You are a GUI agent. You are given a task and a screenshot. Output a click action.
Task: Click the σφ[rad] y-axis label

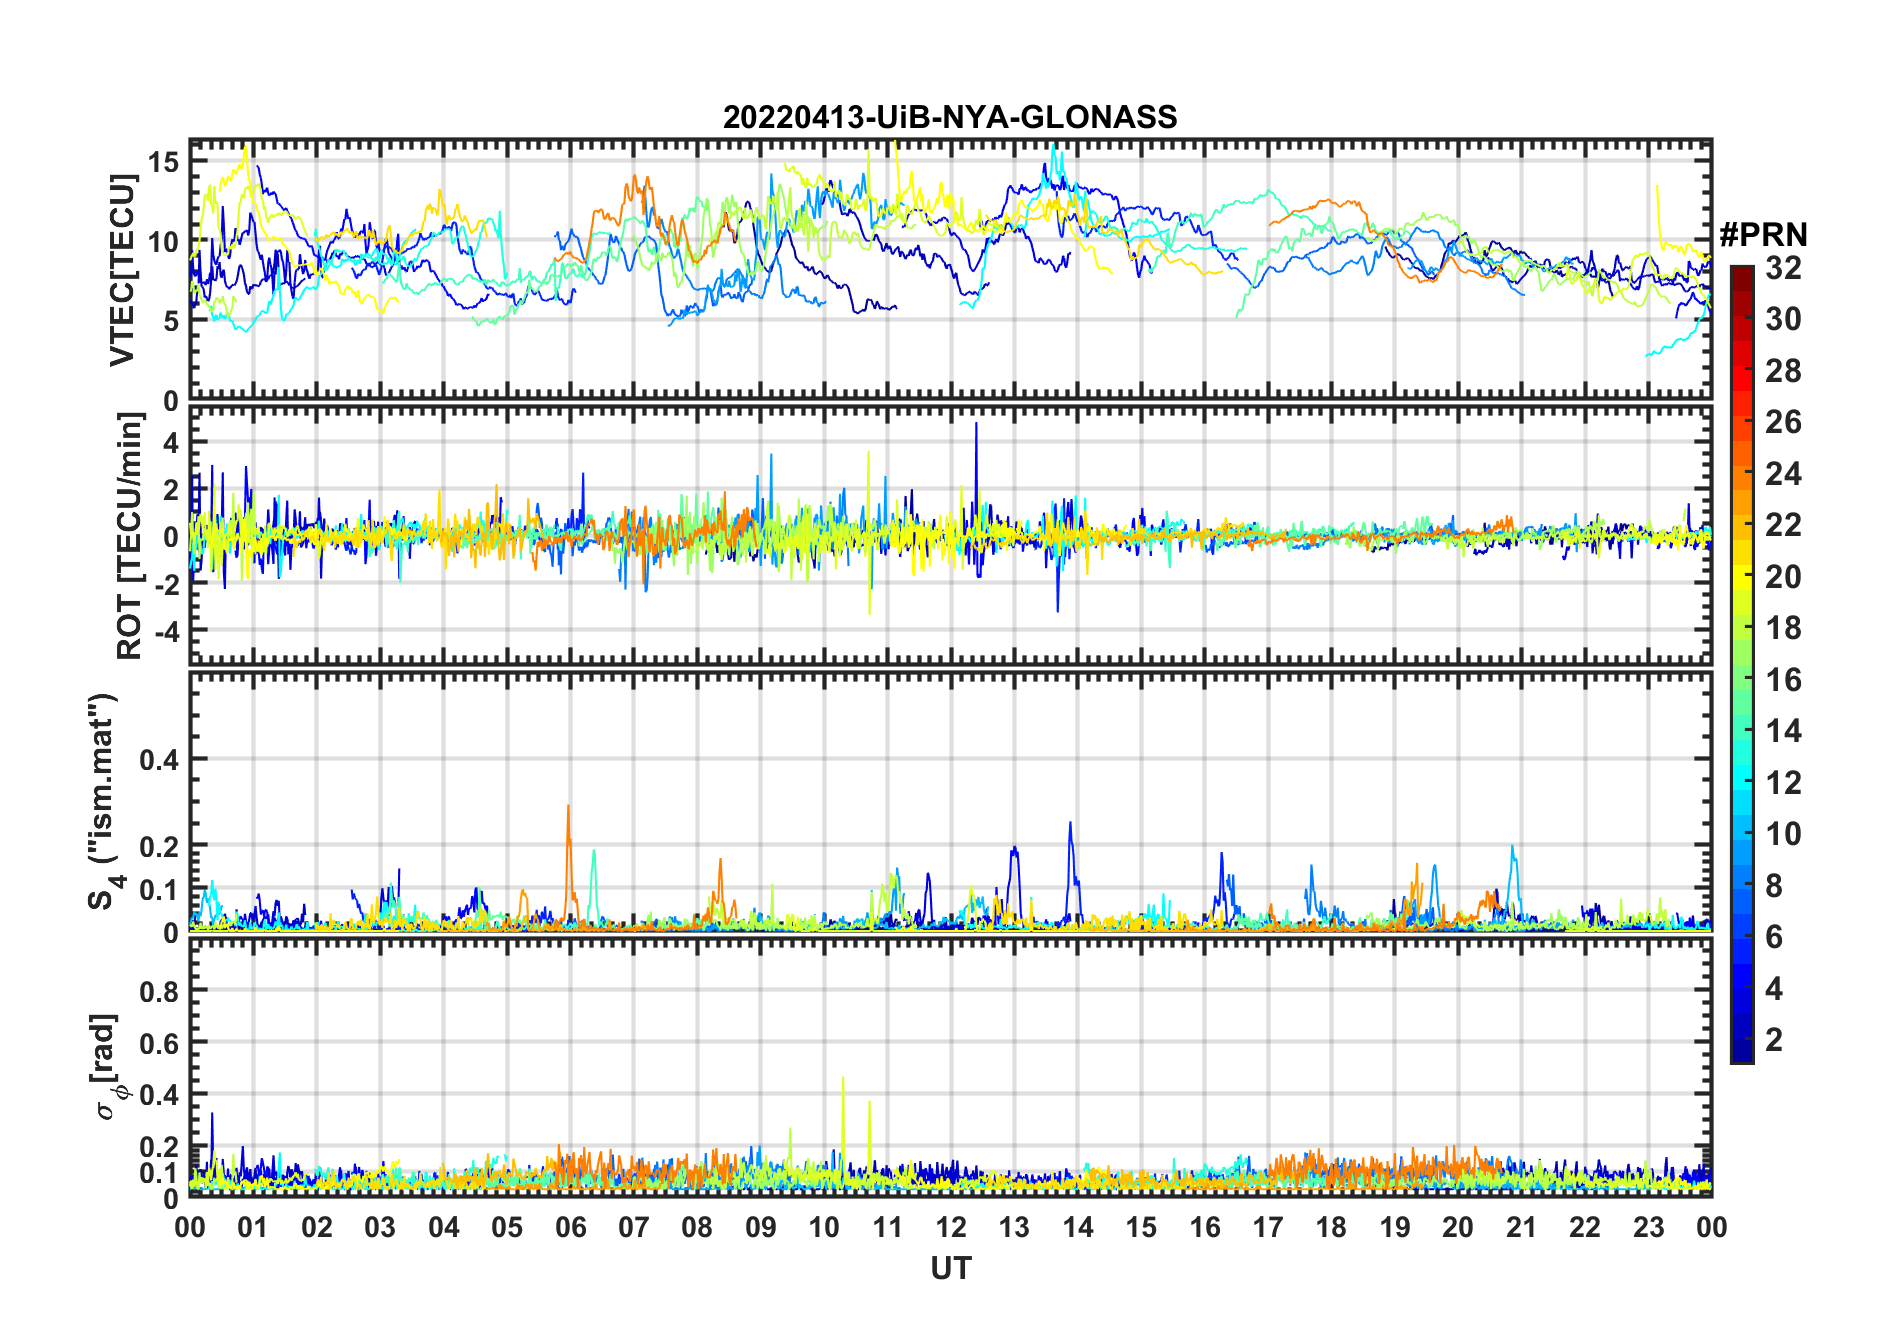tap(109, 1067)
